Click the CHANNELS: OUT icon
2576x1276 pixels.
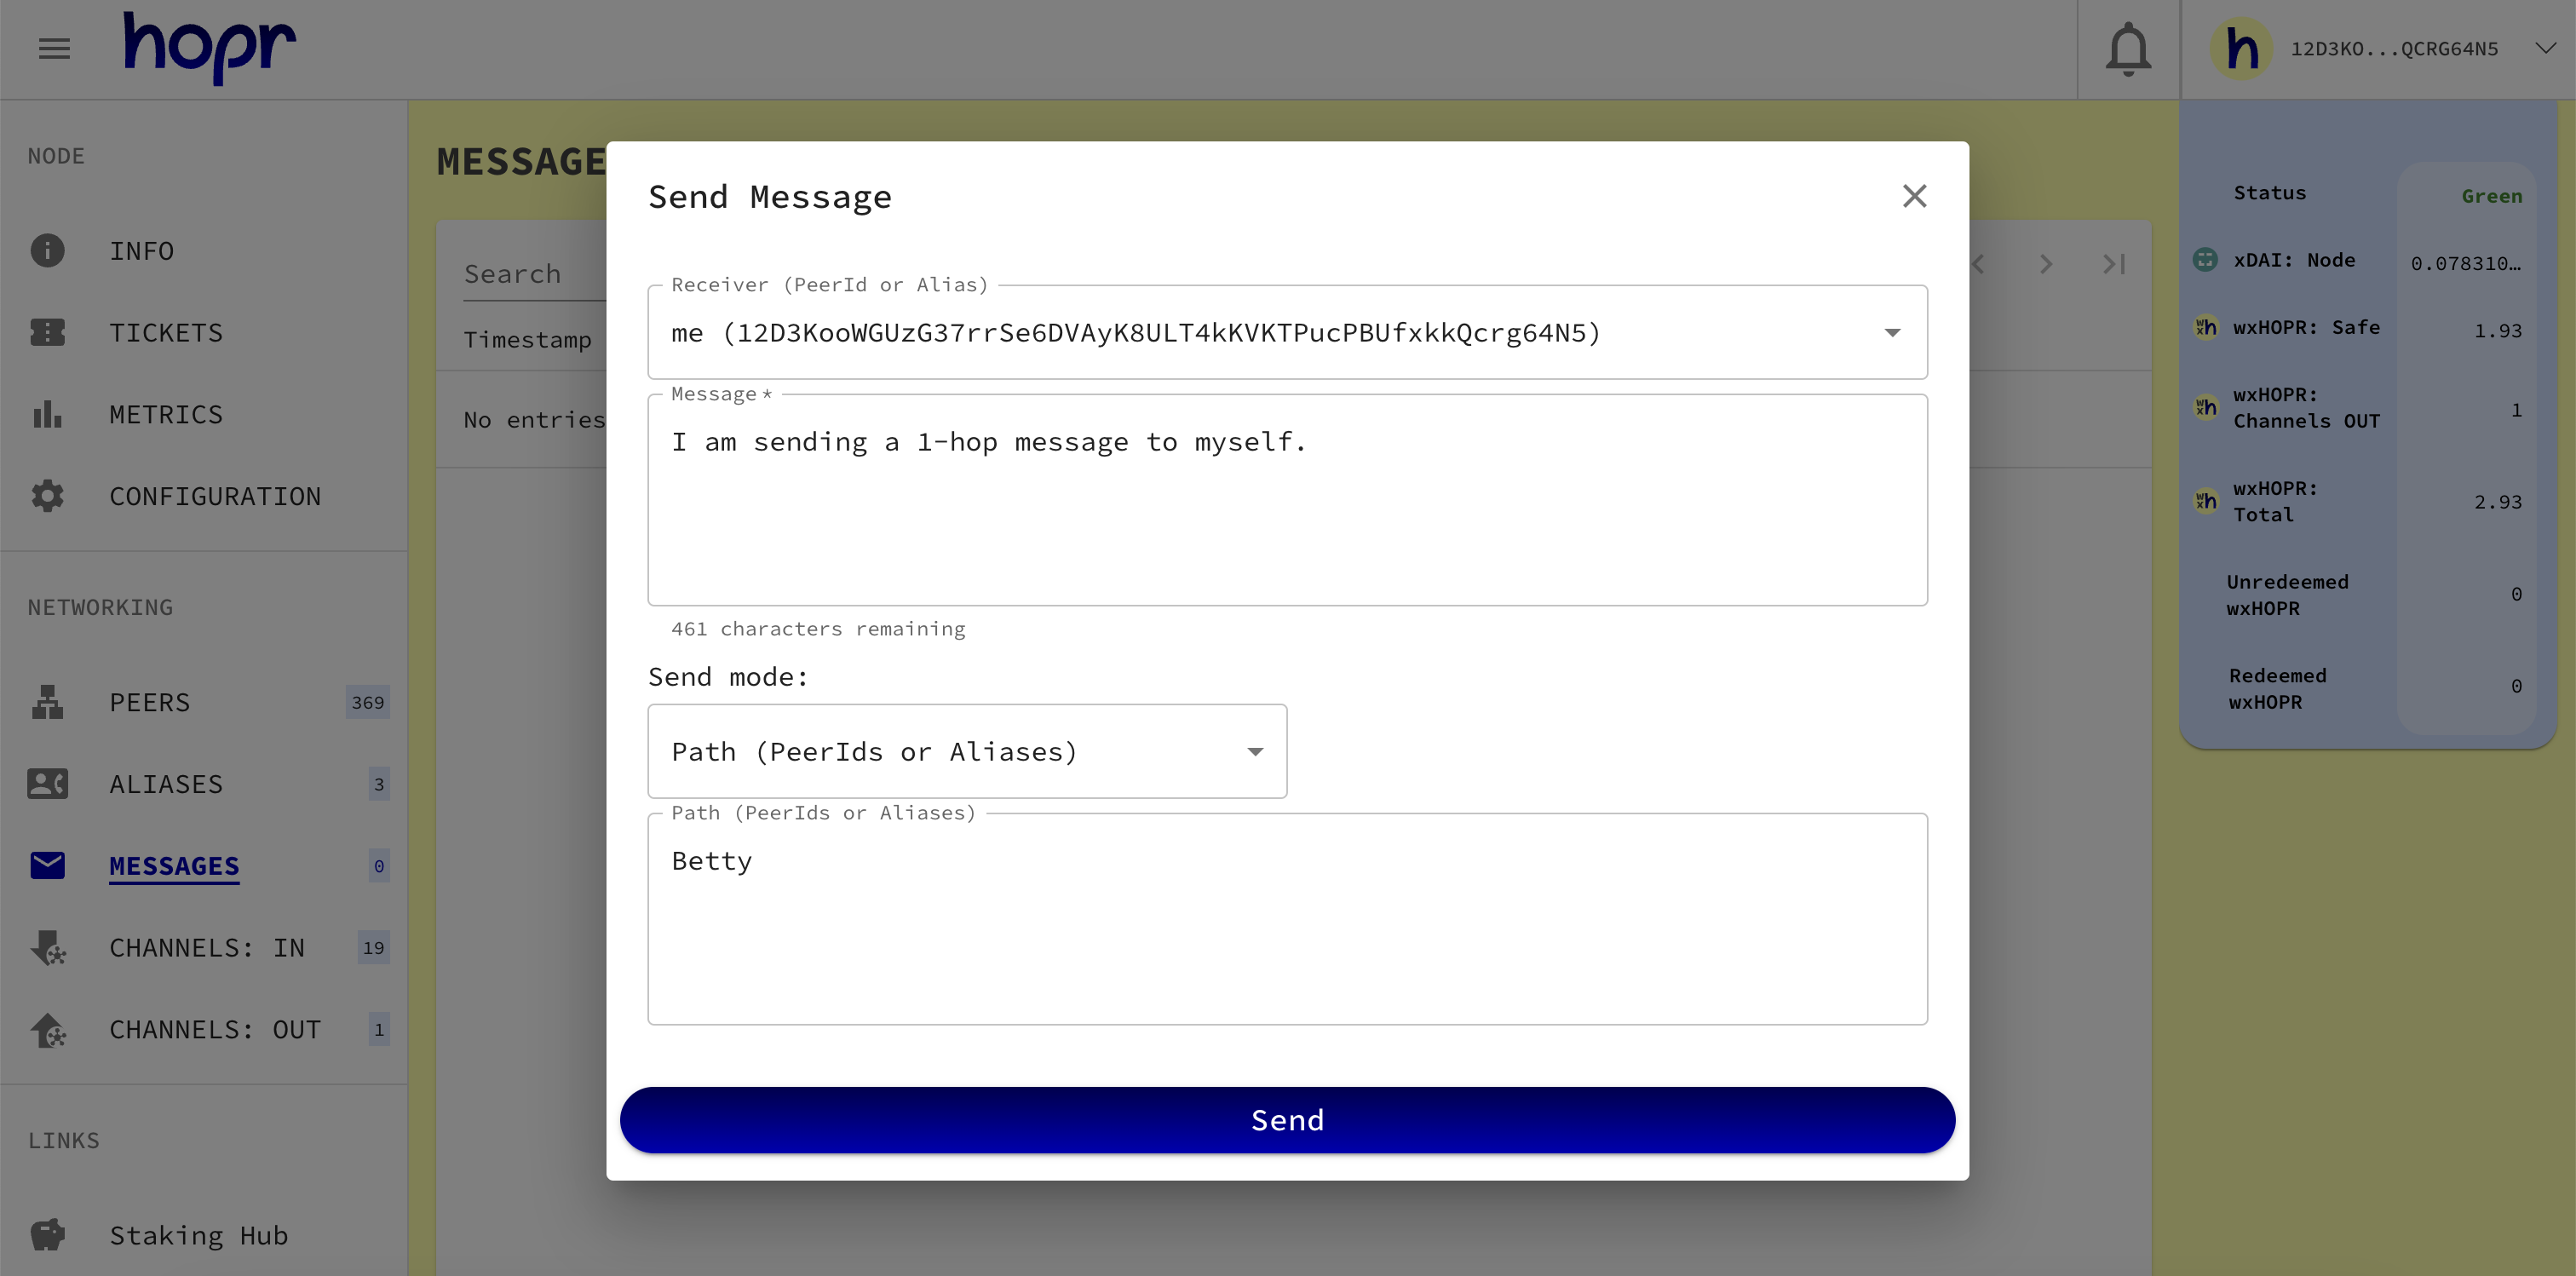[47, 1030]
